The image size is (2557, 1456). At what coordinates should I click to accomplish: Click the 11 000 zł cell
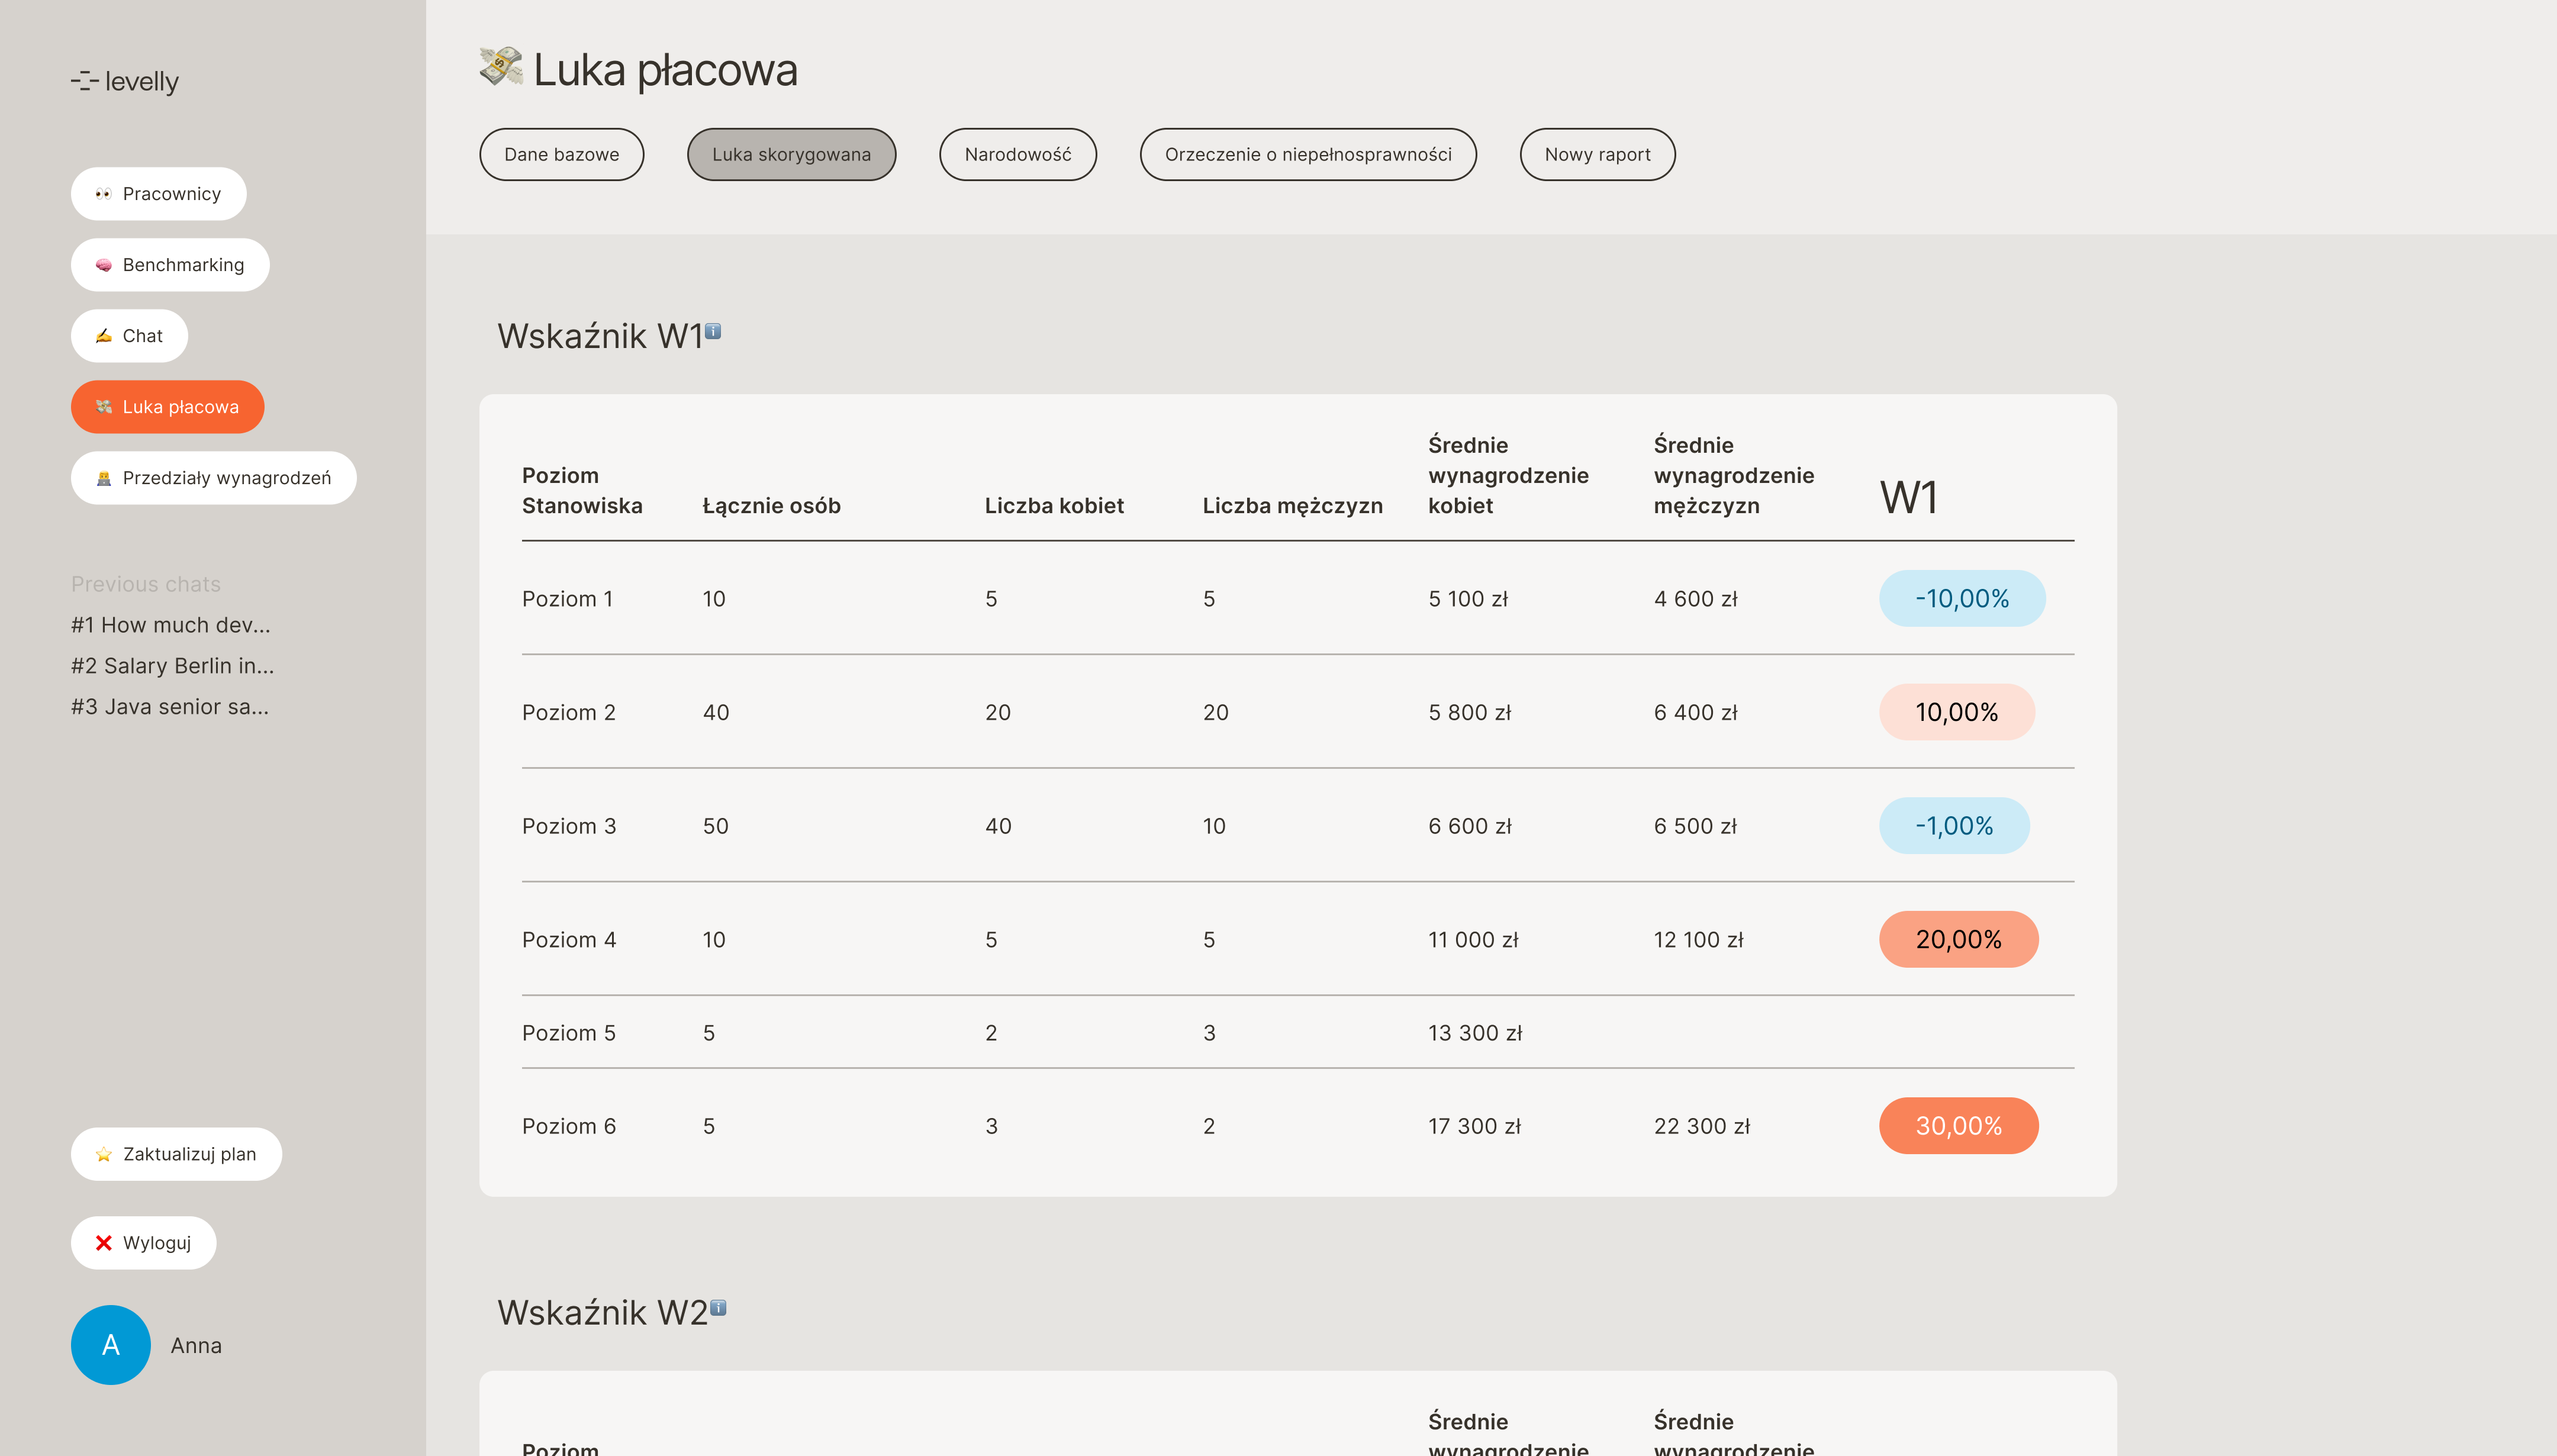coord(1473,940)
